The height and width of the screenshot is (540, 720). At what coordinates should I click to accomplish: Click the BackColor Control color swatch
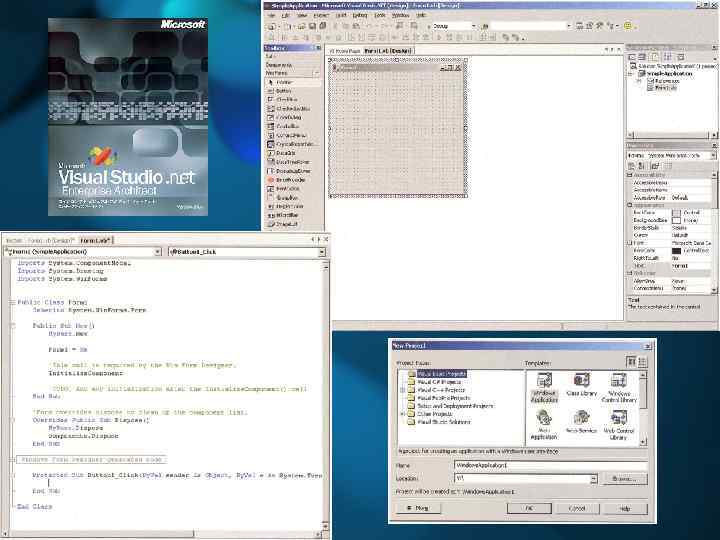[x=676, y=213]
